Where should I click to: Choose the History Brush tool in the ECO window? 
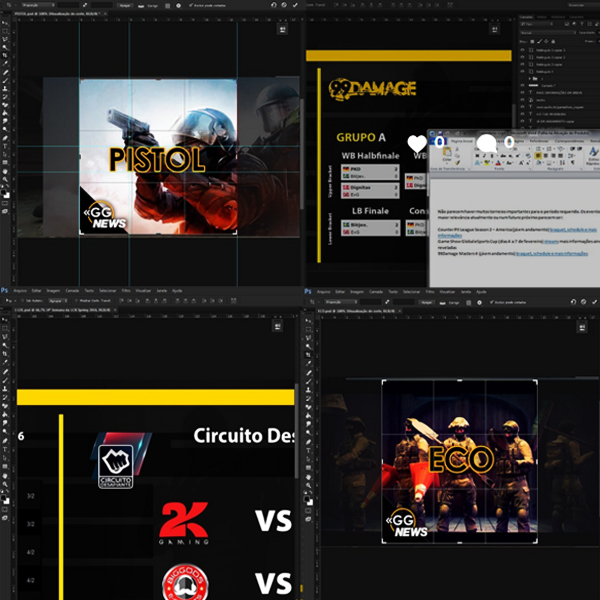pos(308,398)
